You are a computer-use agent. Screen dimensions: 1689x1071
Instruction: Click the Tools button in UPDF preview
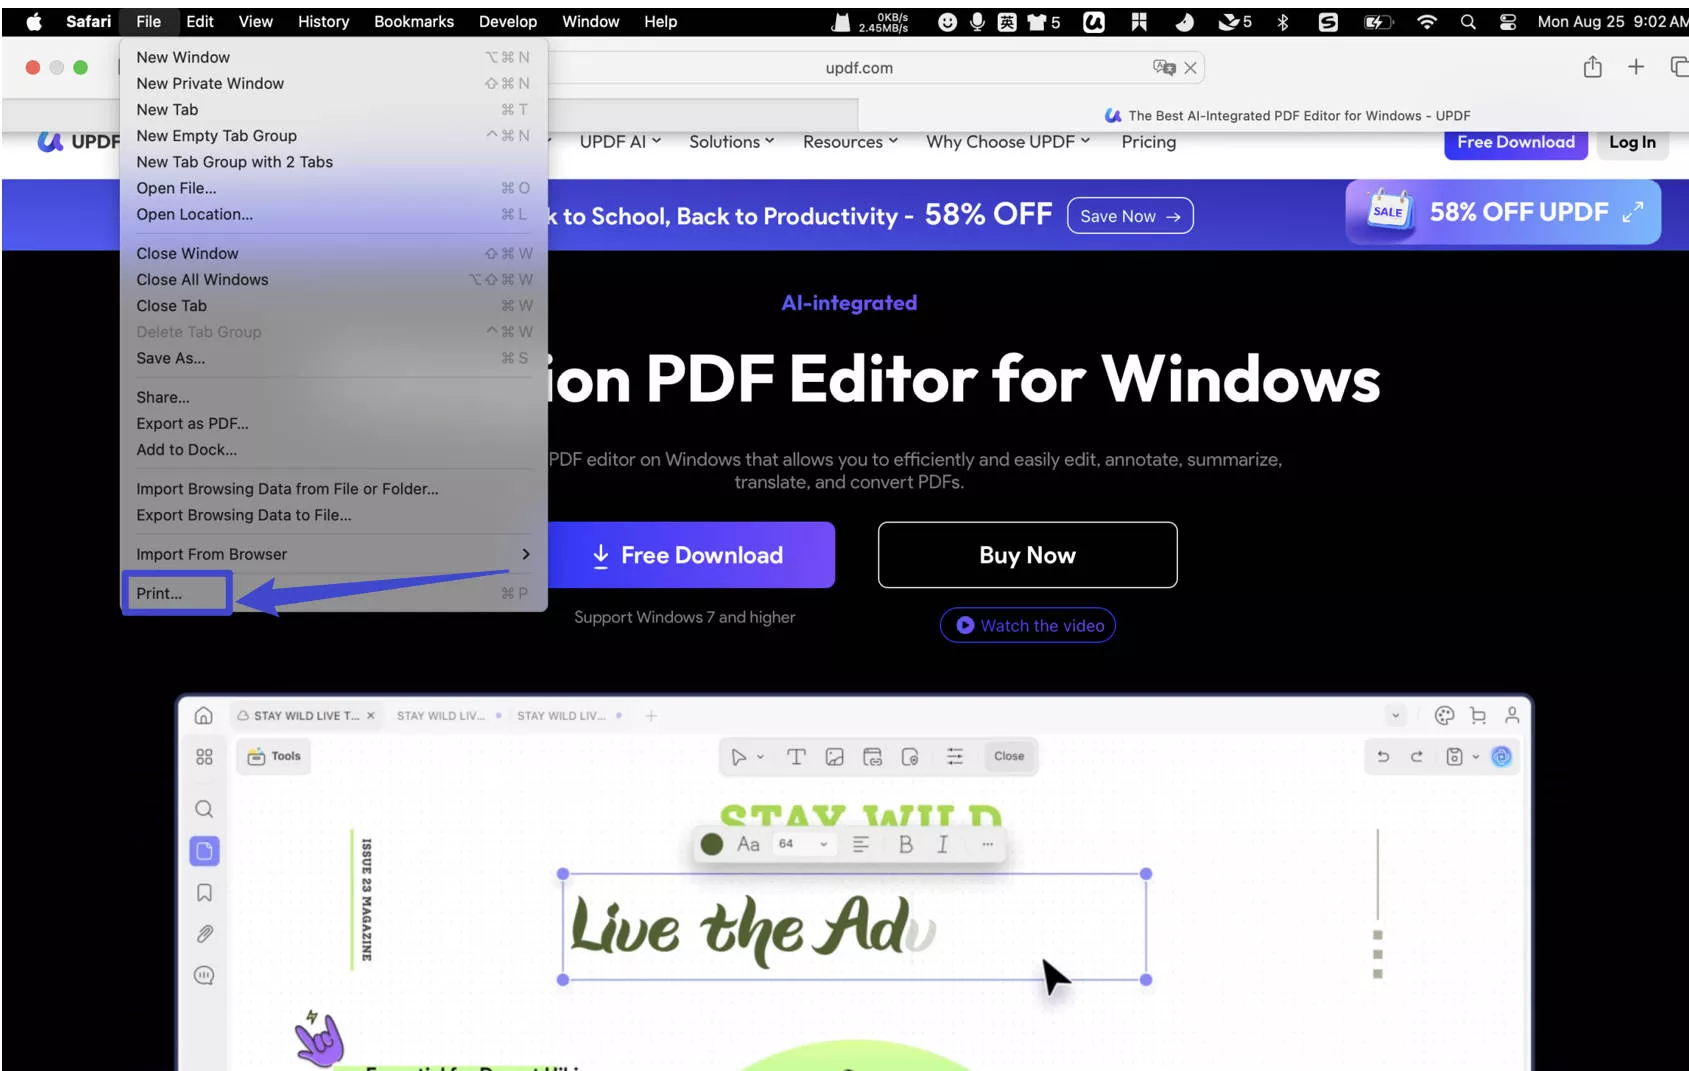click(274, 756)
